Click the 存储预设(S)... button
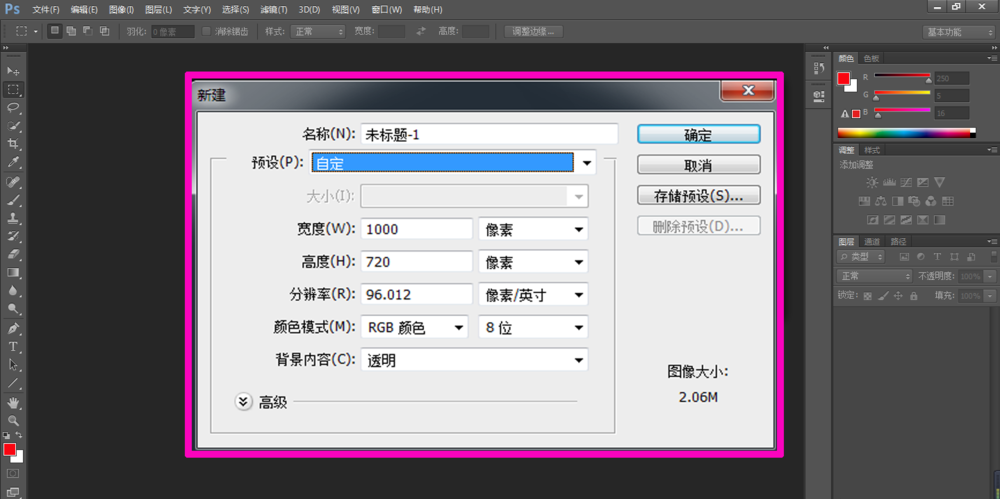Screen dimensions: 1000x499 point(698,195)
